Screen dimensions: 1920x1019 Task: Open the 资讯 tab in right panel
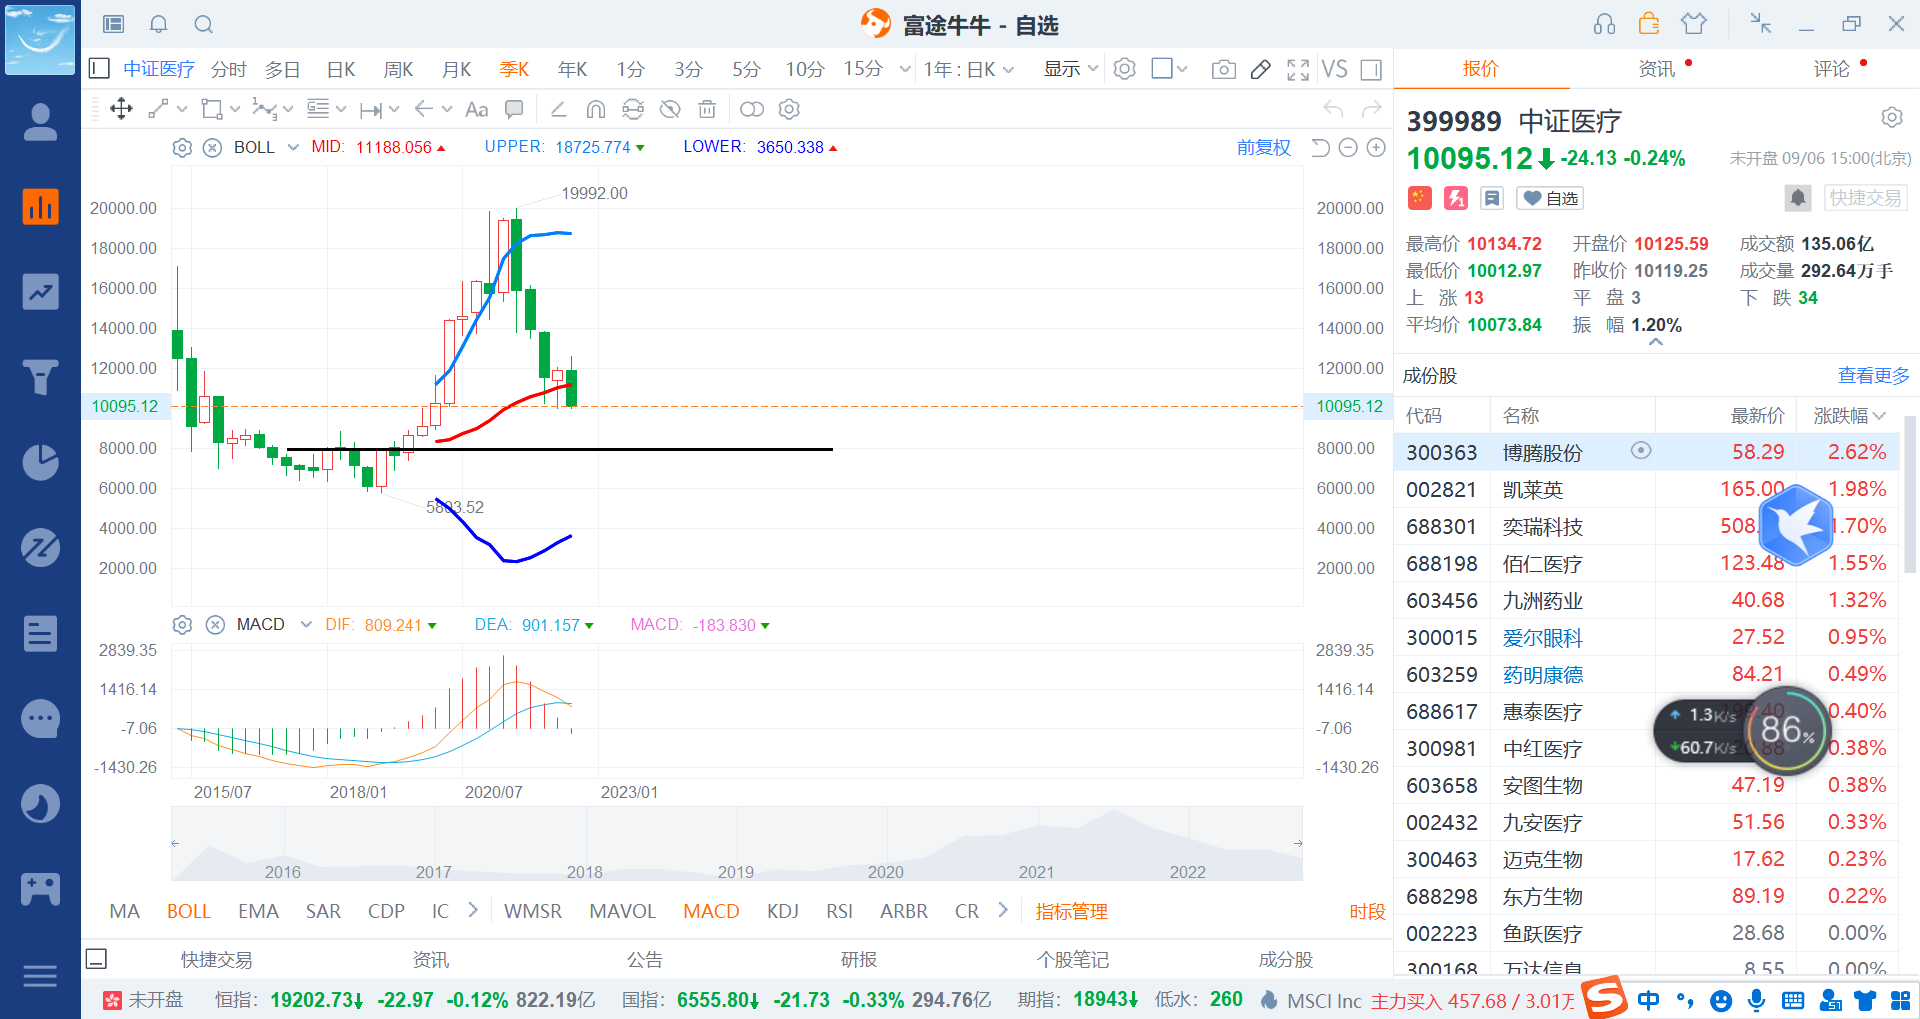click(1657, 69)
